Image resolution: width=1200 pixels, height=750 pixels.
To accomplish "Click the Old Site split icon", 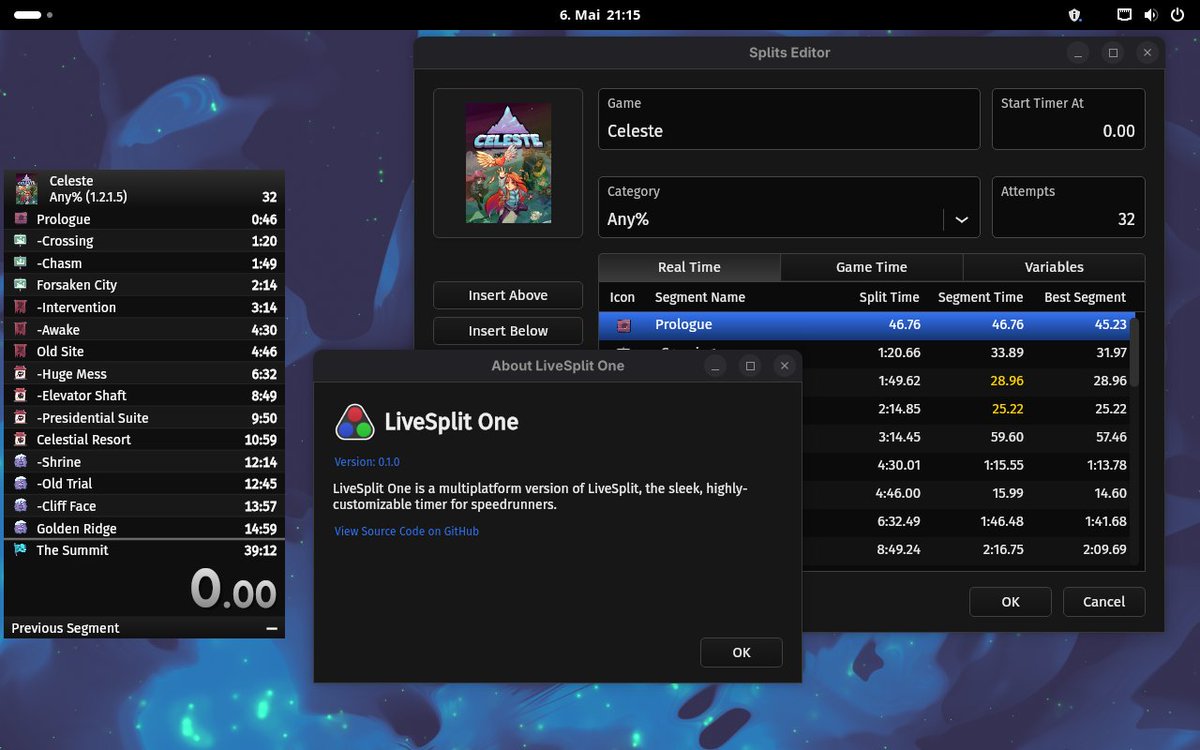I will coord(20,351).
